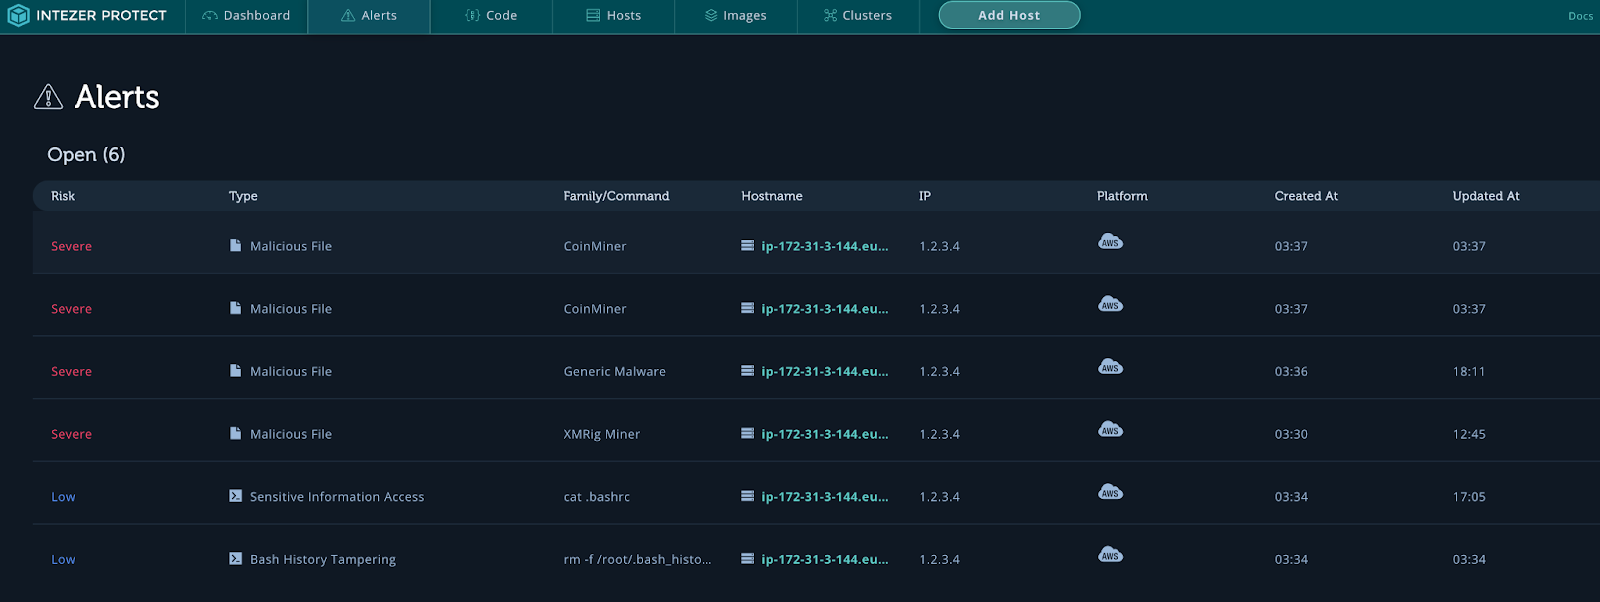Click terminal icon for Bash History Tampering
The height and width of the screenshot is (602, 1600).
(x=235, y=559)
